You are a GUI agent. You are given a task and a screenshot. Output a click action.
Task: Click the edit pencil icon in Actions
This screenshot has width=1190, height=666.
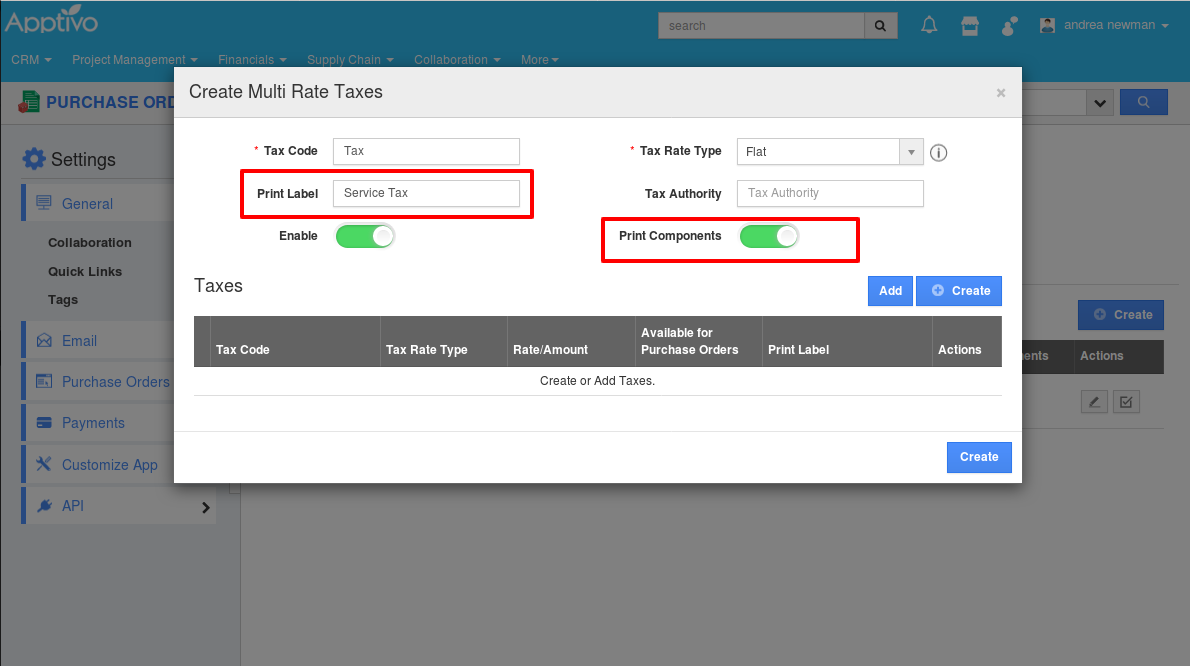pos(1094,402)
